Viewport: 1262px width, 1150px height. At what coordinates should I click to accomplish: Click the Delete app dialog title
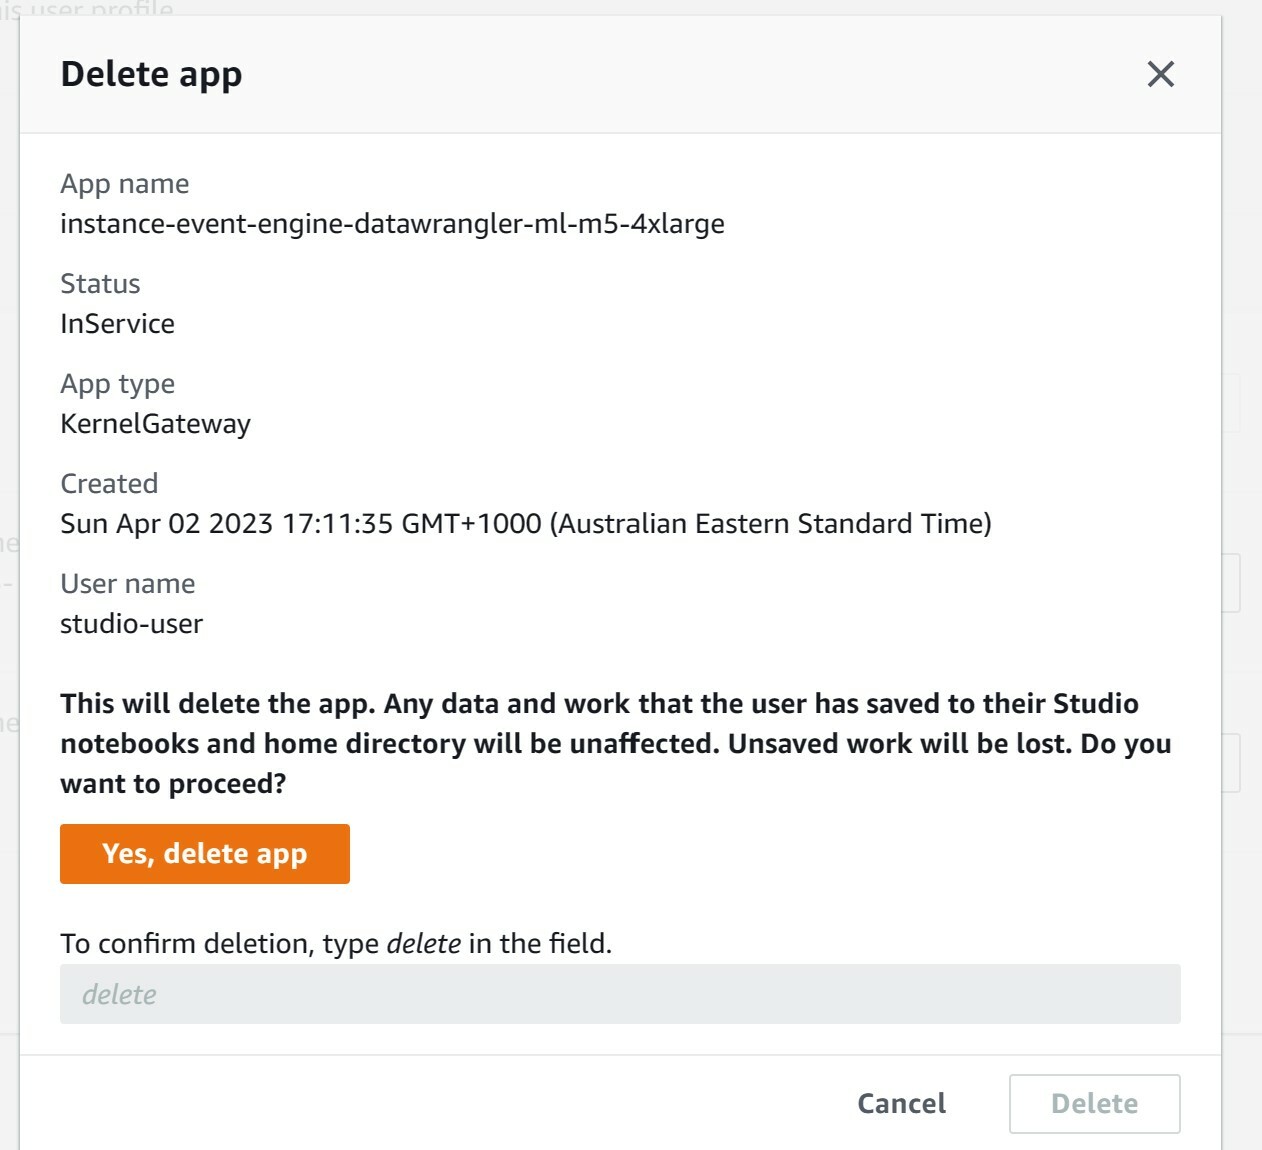pos(152,73)
